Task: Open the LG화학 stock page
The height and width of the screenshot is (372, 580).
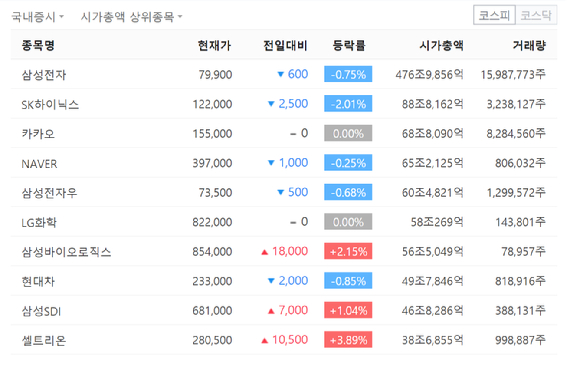Action: [39, 223]
